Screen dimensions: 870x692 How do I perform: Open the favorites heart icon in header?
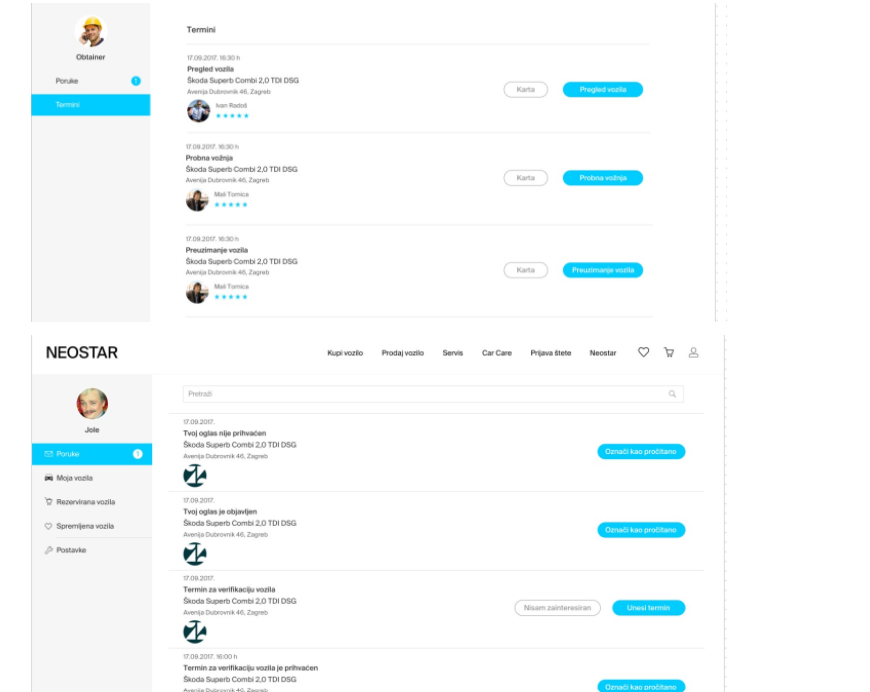643,352
